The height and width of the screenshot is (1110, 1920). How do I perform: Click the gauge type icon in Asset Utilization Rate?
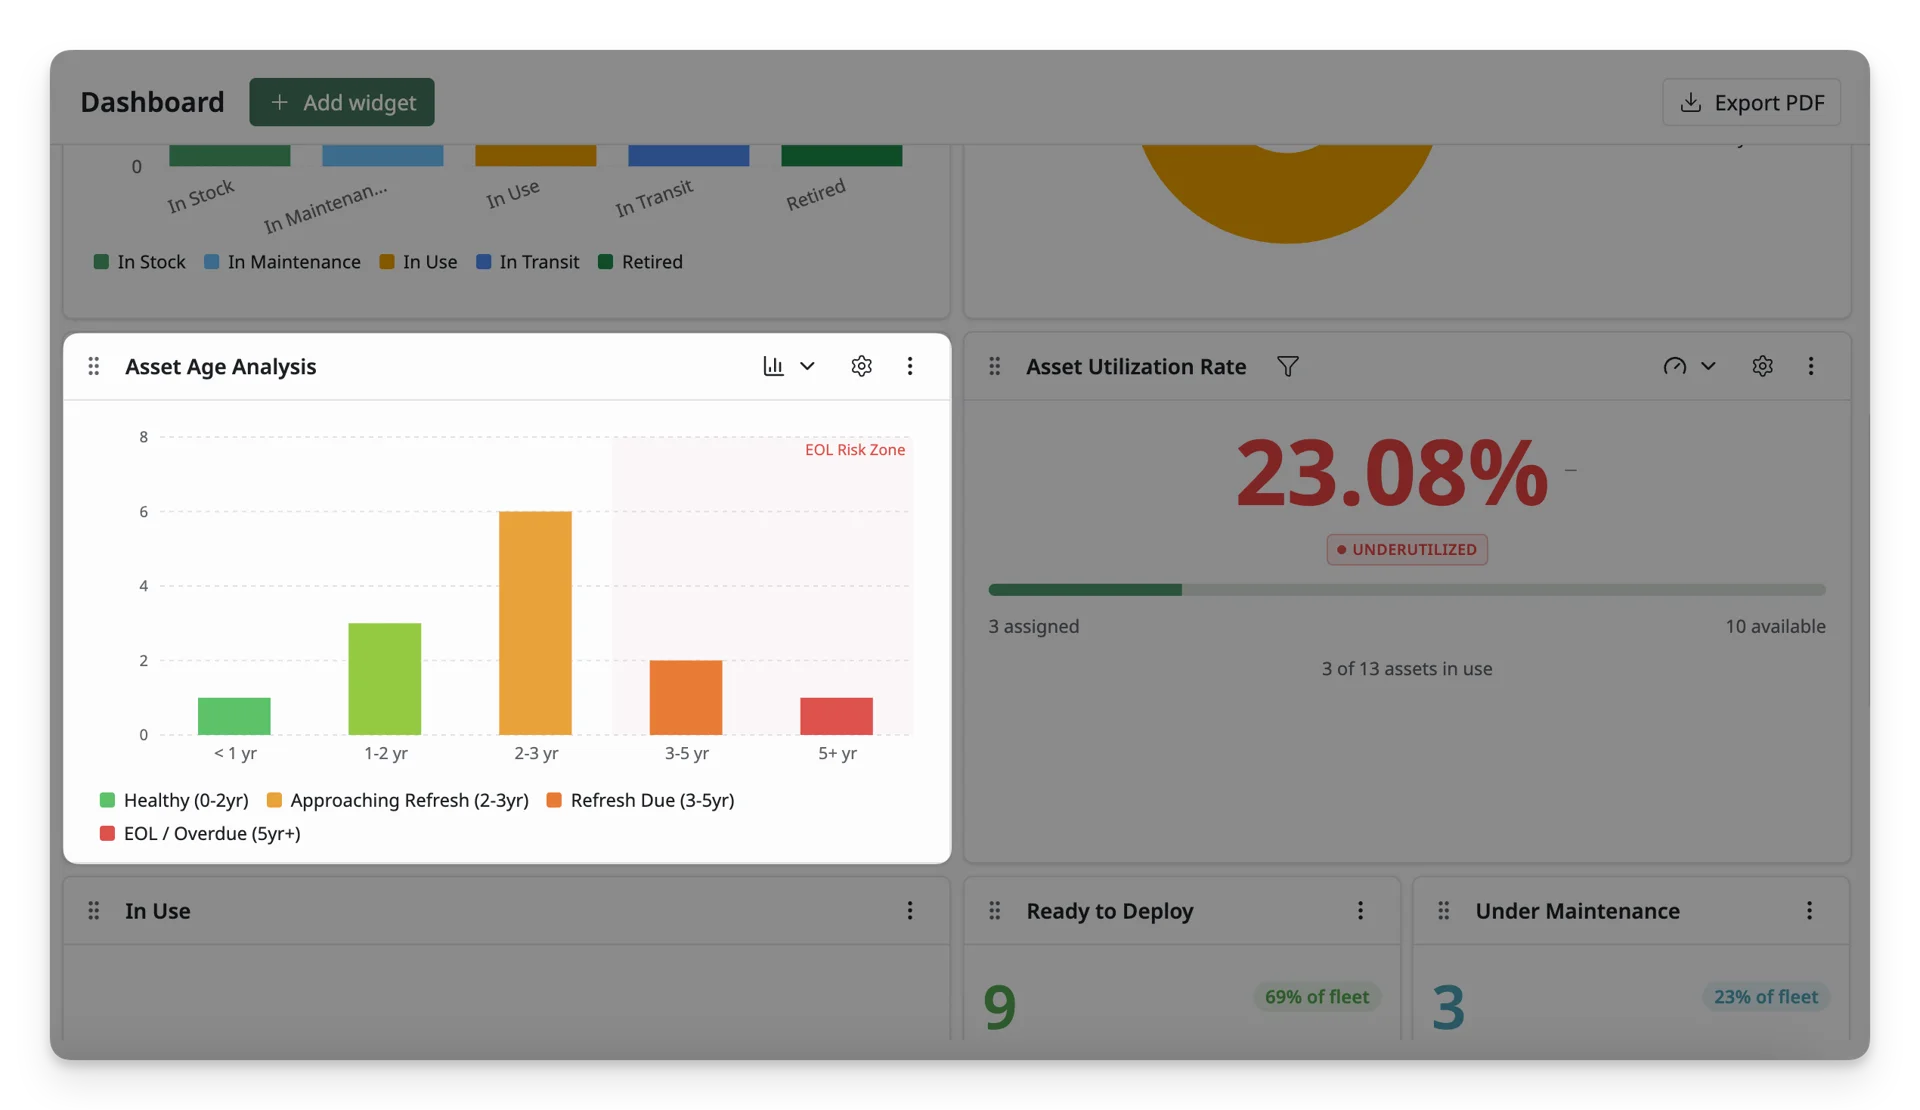point(1674,366)
